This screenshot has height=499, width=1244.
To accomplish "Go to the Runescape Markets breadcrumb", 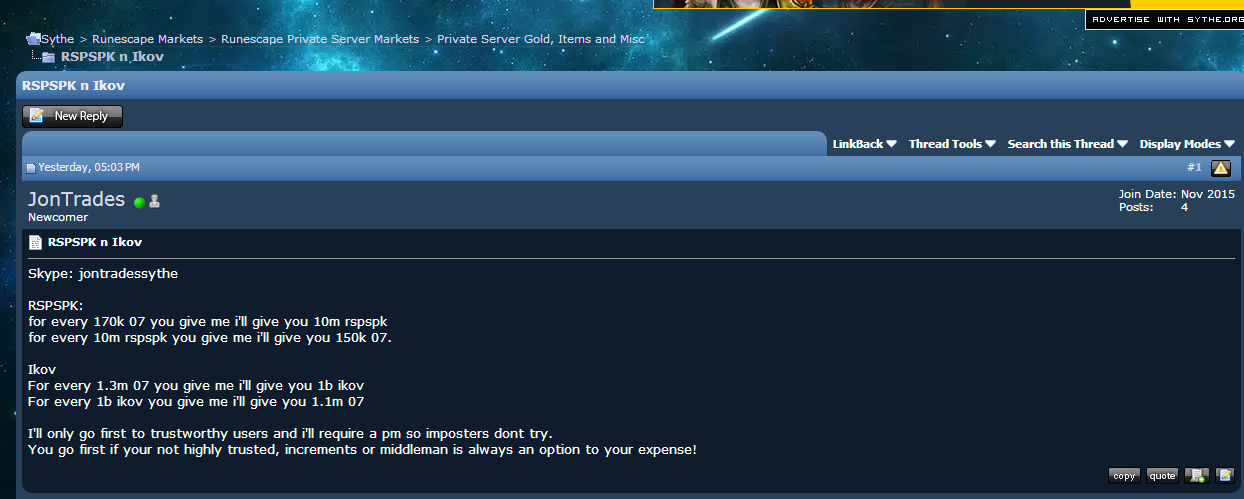I will (147, 39).
